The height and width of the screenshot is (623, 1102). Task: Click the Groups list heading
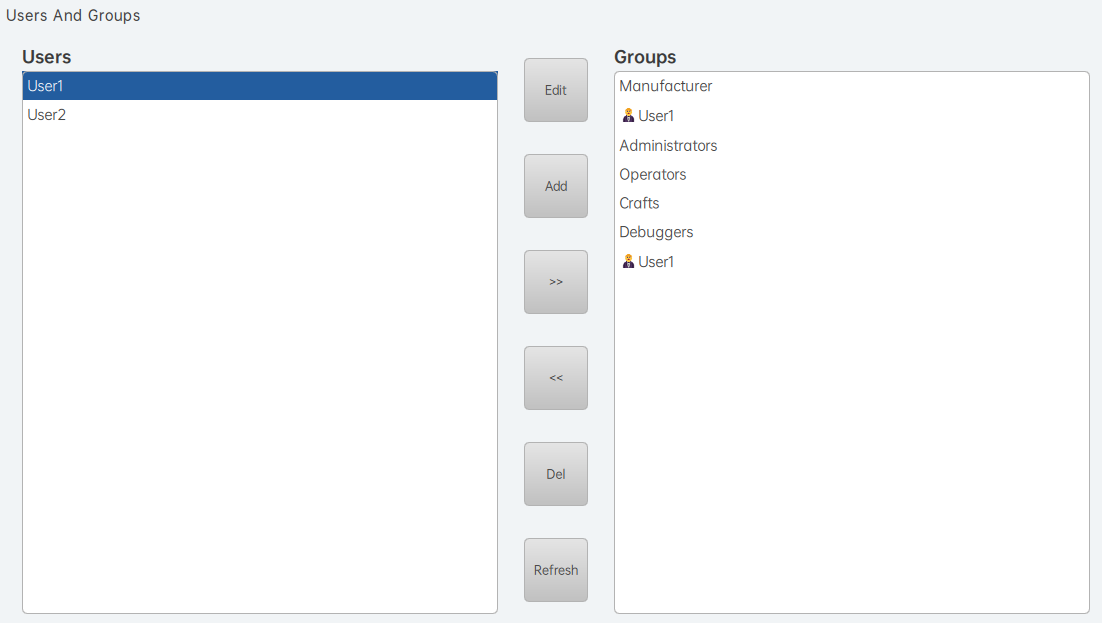tap(645, 57)
